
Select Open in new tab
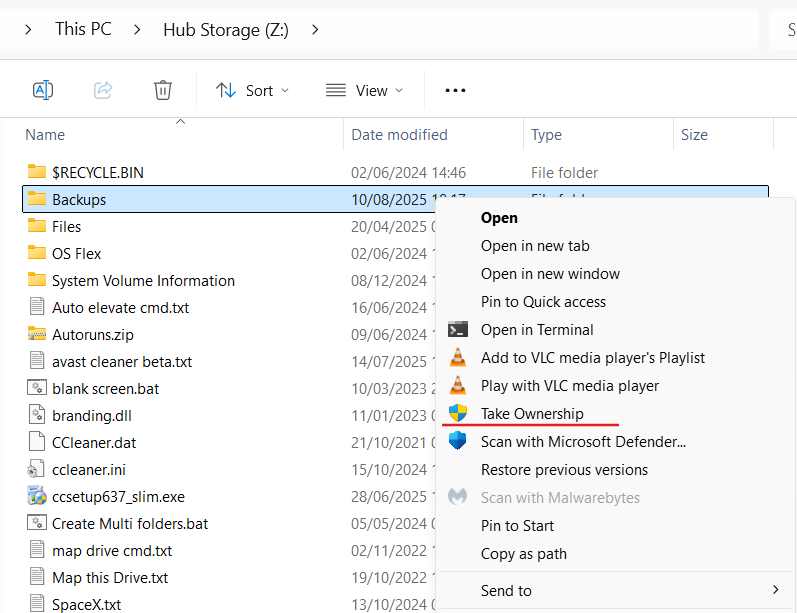535,246
